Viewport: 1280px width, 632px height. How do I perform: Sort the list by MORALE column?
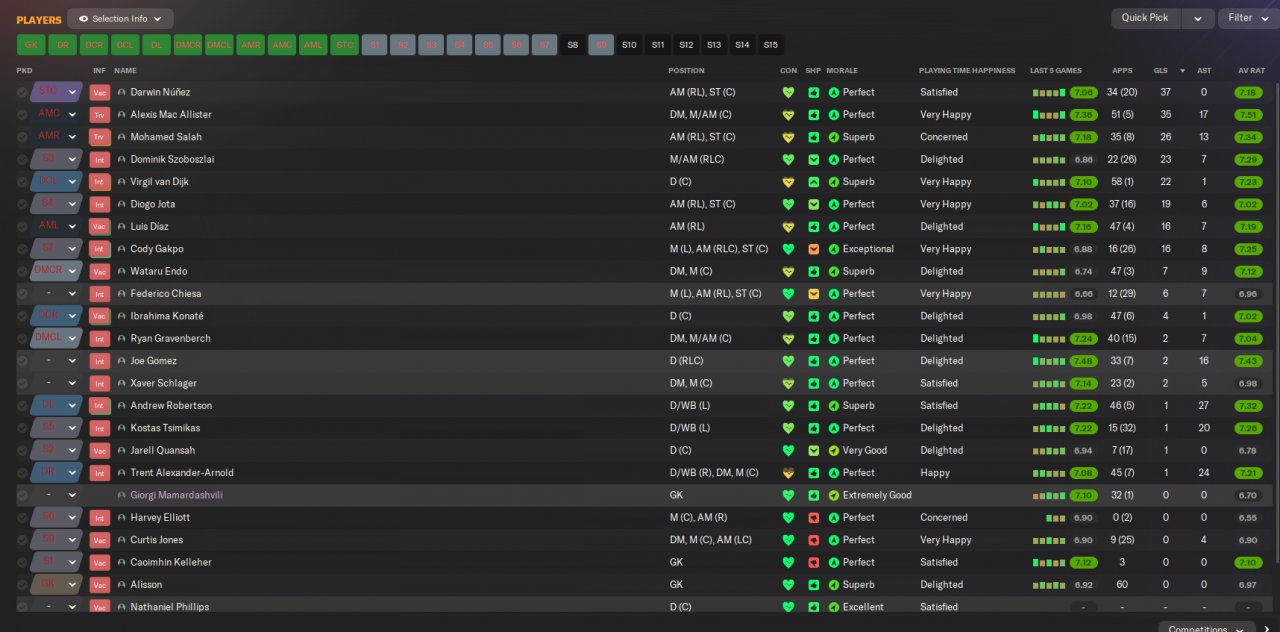pyautogui.click(x=842, y=71)
